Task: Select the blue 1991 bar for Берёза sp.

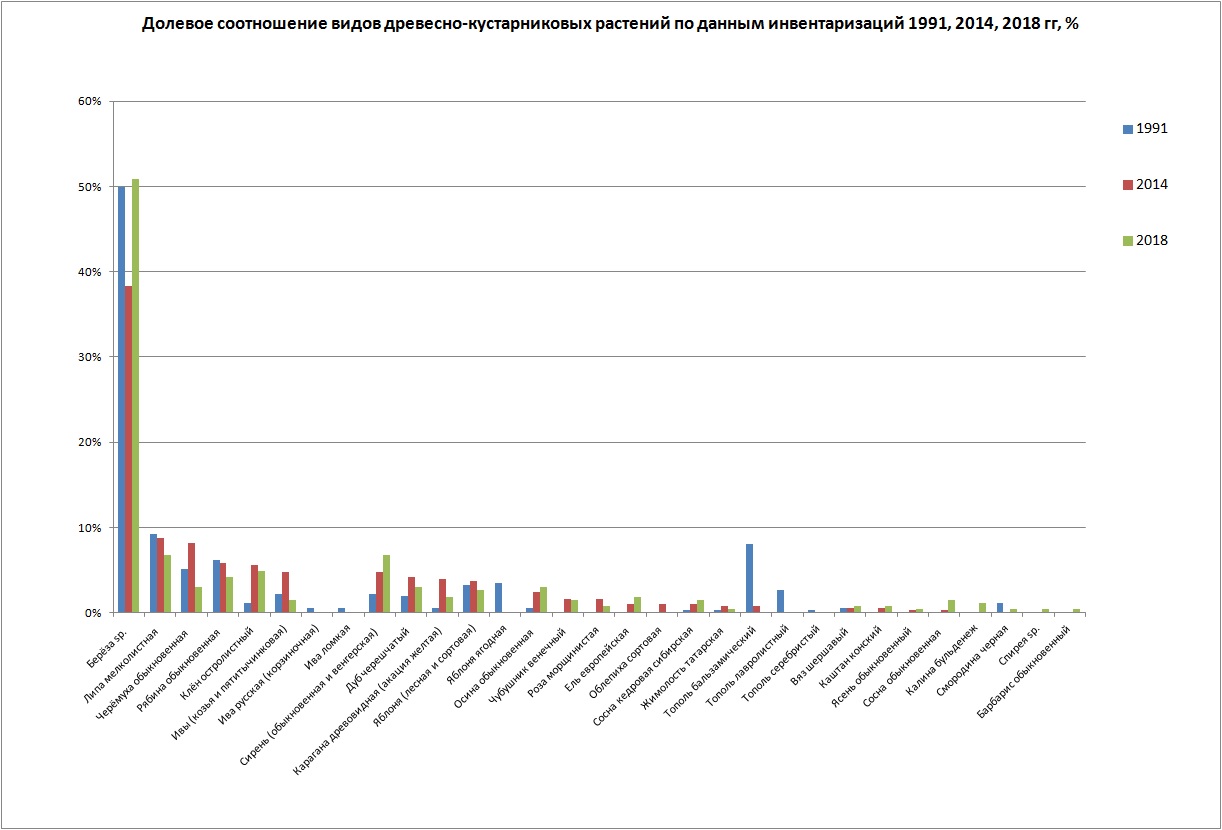Action: 122,400
